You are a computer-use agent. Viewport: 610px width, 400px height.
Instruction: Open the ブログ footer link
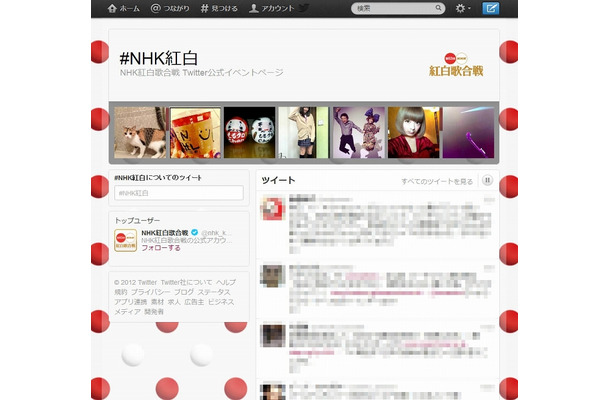pyautogui.click(x=184, y=292)
